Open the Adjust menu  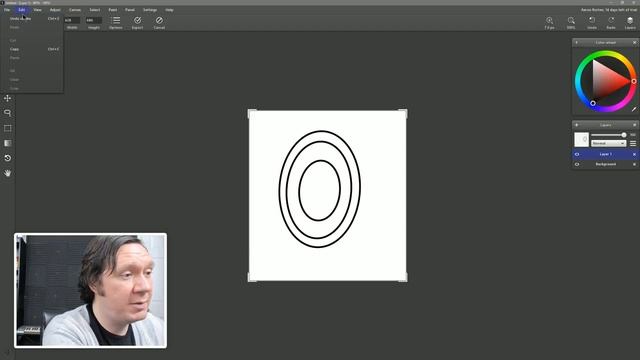(55, 10)
